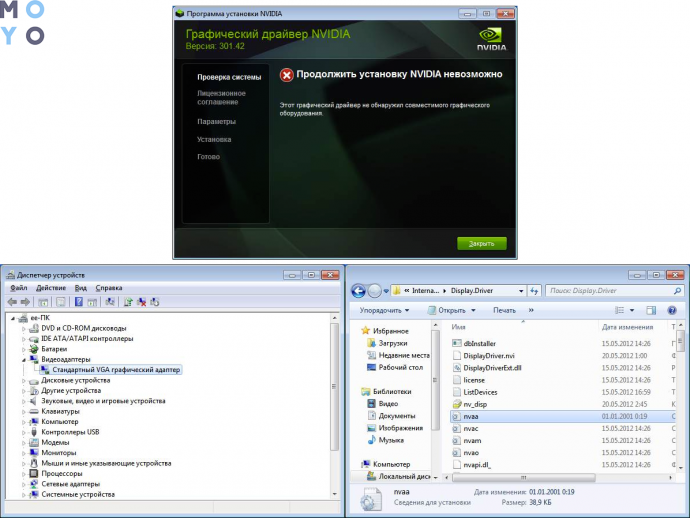Click forward arrow in Device Manager toolbar
This screenshot has height=518, width=690.
(25, 302)
